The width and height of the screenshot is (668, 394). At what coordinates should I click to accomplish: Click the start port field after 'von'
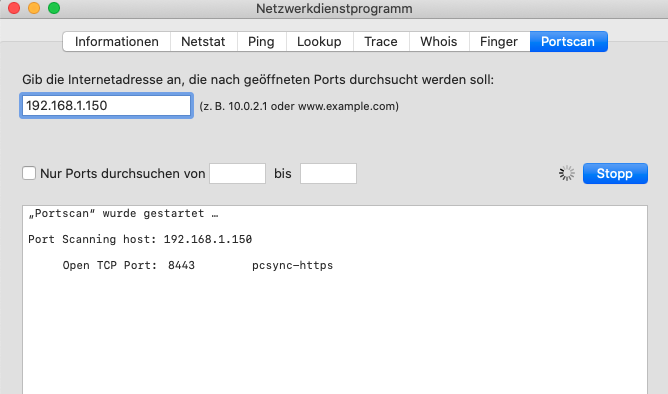pos(237,173)
